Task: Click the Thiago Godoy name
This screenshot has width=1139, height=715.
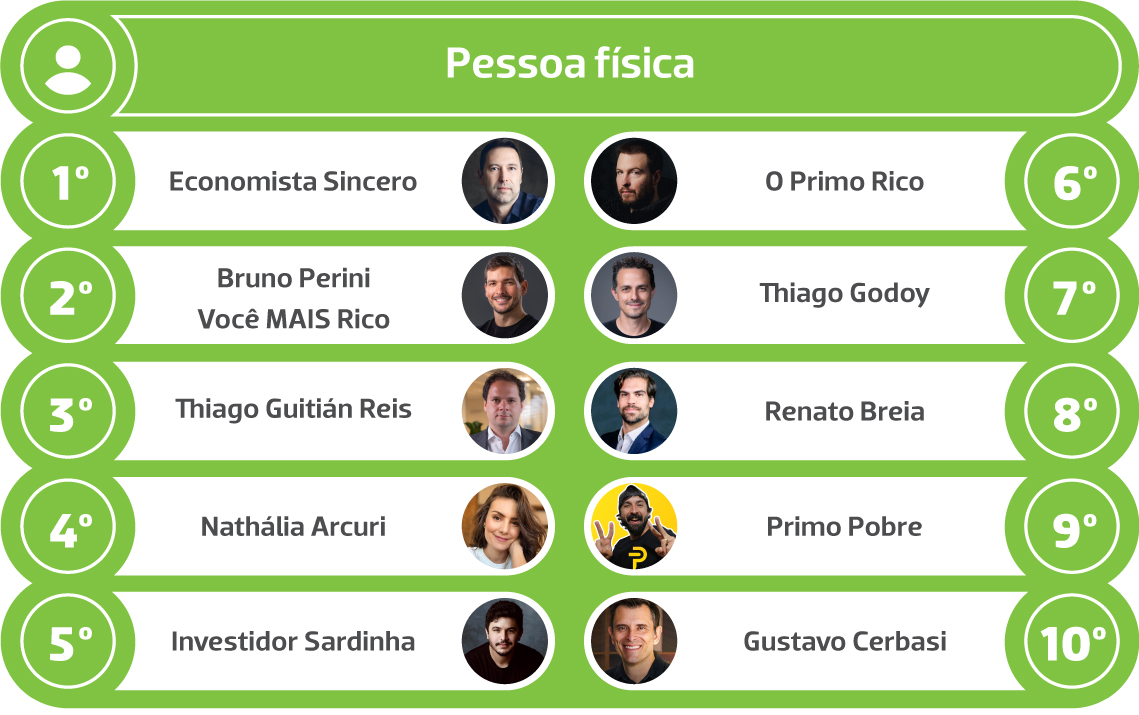Action: [x=845, y=294]
